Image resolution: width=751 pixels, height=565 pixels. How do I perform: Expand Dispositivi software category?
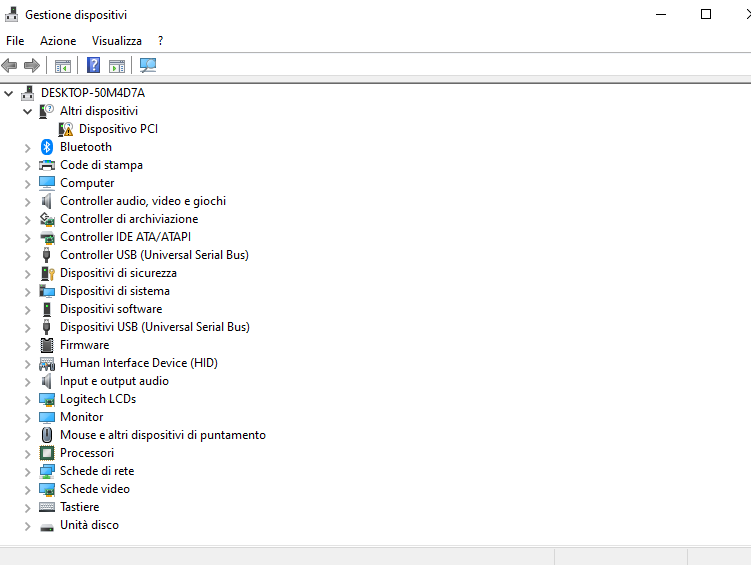click(27, 310)
